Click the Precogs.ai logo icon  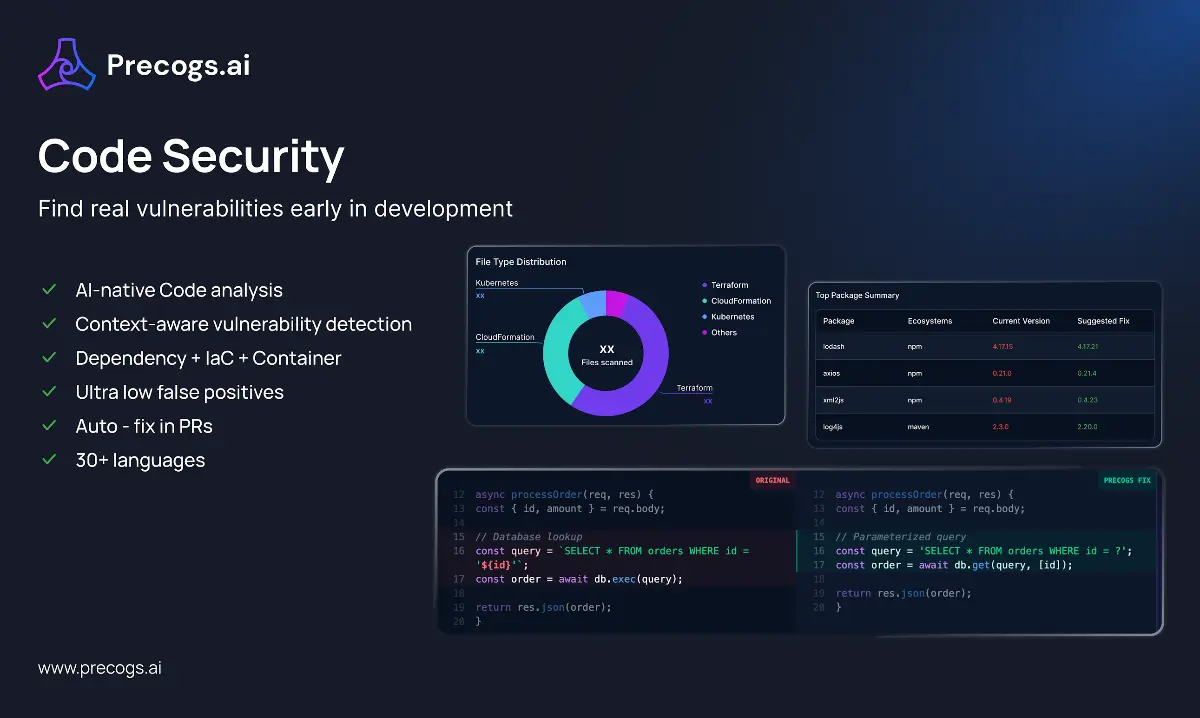[x=66, y=63]
